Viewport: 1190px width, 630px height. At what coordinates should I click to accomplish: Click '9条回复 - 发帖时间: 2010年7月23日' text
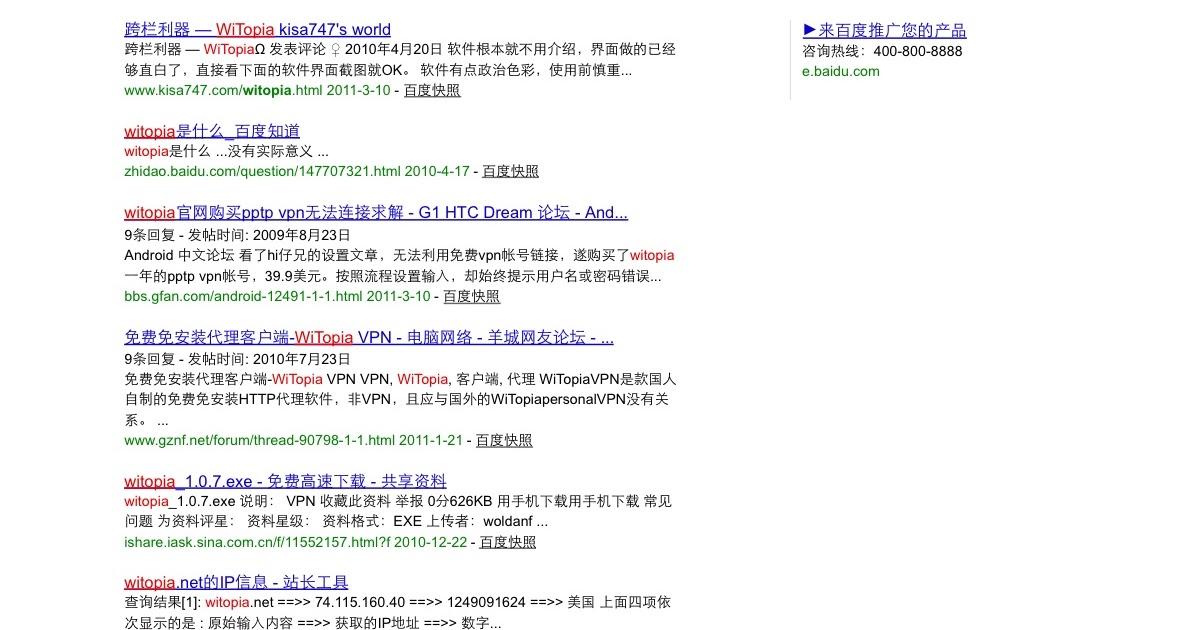point(238,359)
